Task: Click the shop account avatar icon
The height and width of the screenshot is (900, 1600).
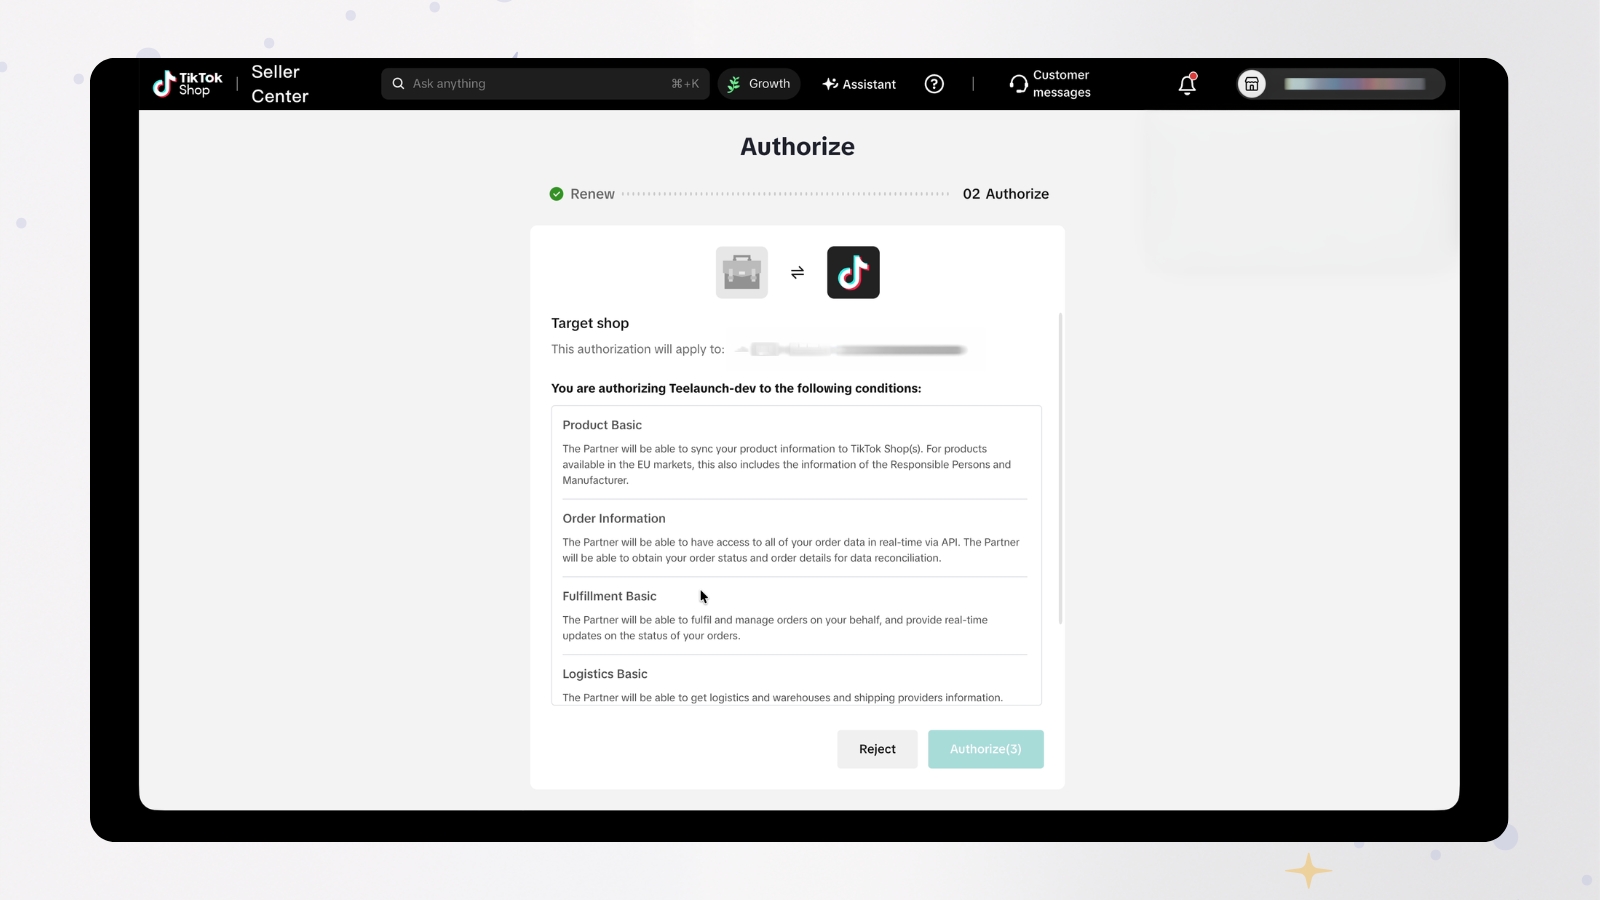Action: click(x=1251, y=84)
